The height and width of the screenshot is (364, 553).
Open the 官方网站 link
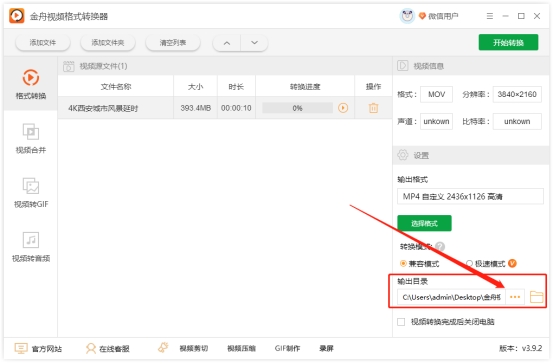(47, 349)
